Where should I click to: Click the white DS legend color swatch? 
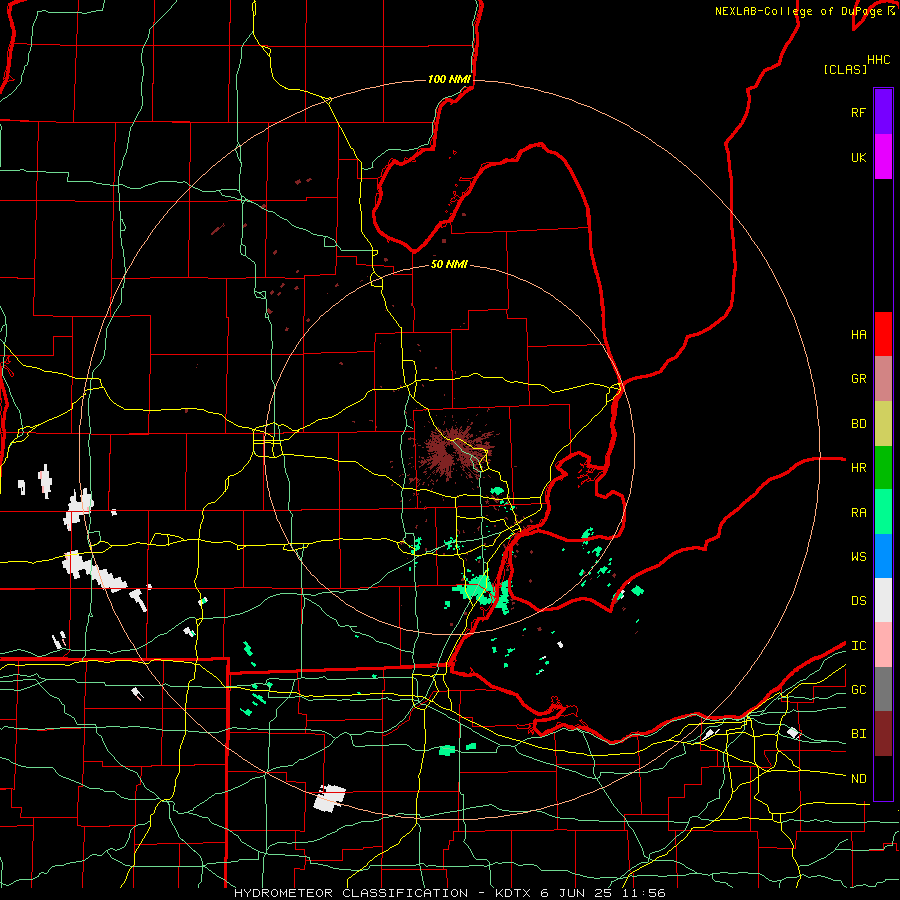click(883, 600)
